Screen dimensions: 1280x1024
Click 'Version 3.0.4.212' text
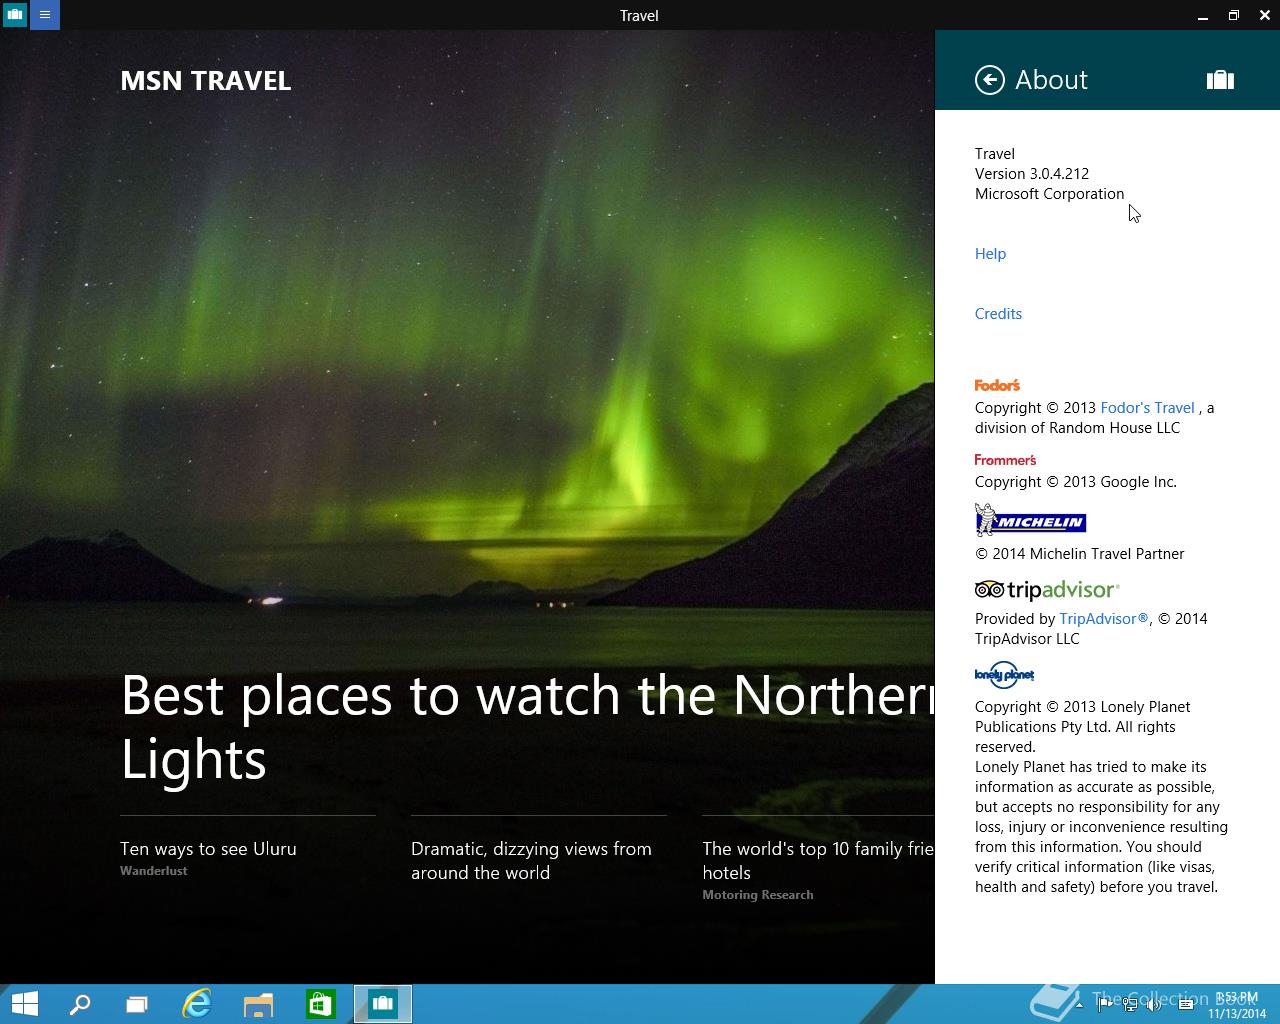click(1032, 174)
